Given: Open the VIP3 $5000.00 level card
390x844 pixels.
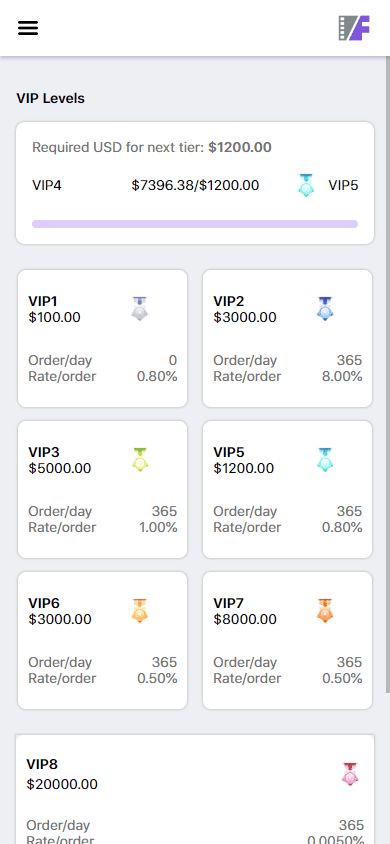Looking at the screenshot, I should pyautogui.click(x=102, y=489).
